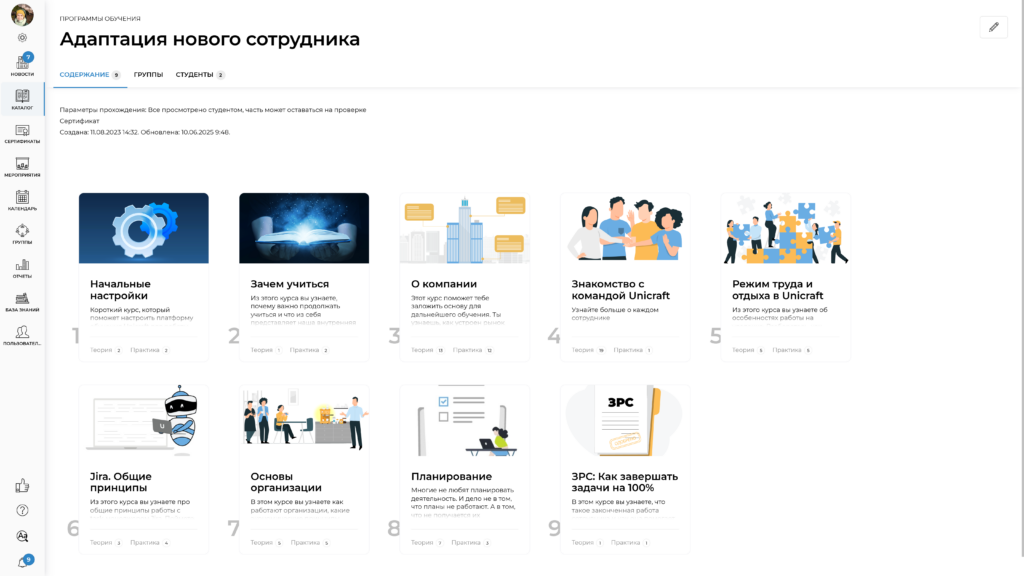The height and width of the screenshot is (576, 1024).
Task: Click Режим труда и отдыха title
Action: (x=777, y=289)
